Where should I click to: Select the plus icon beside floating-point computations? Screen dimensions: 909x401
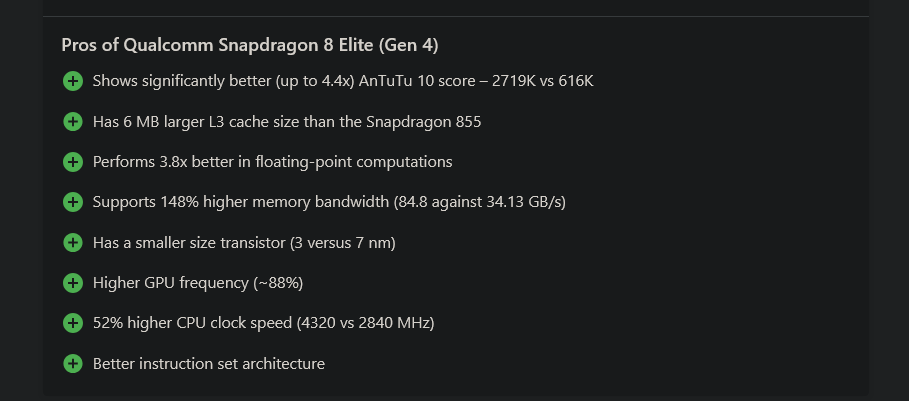[72, 162]
